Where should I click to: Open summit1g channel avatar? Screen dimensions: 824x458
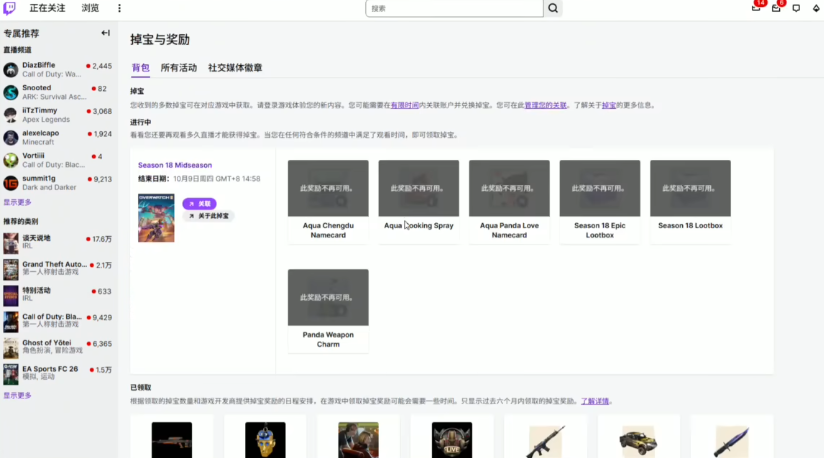coord(11,183)
